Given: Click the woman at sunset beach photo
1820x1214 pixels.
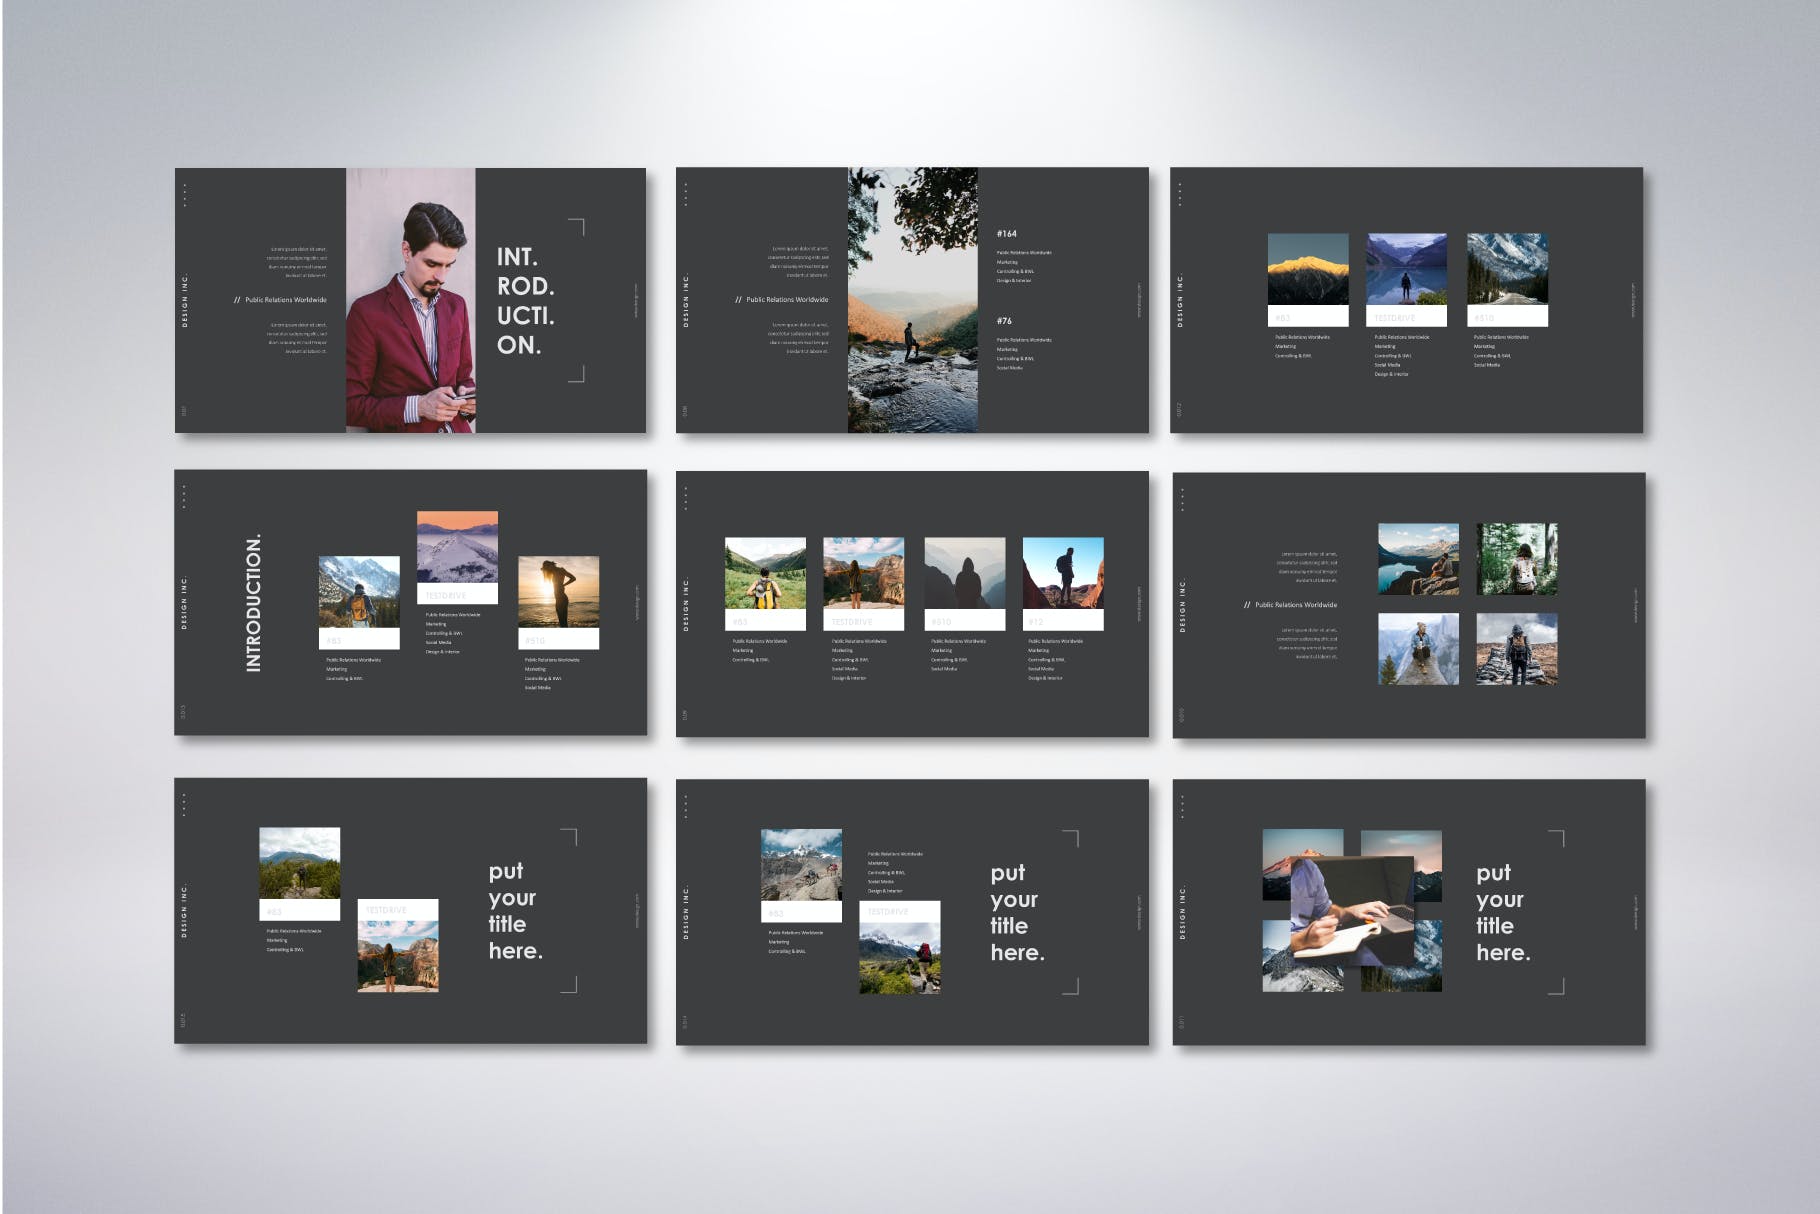Looking at the screenshot, I should (558, 592).
